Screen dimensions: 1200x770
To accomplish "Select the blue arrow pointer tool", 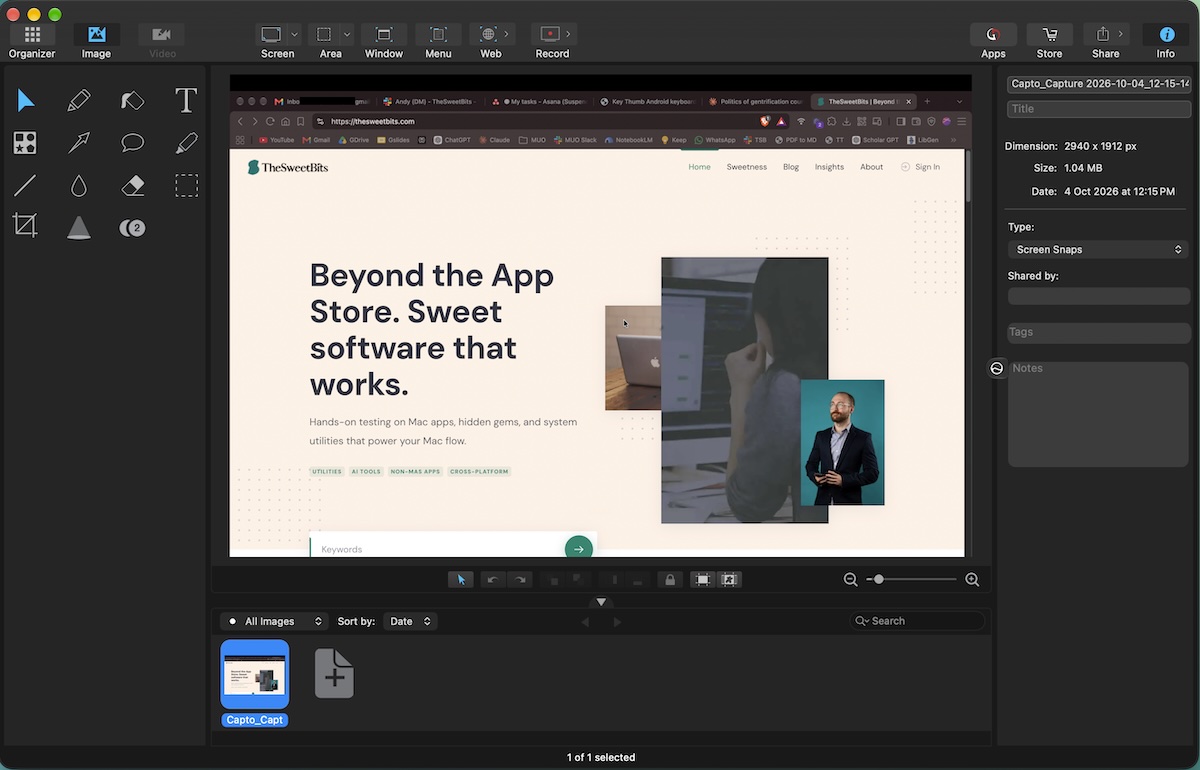I will pos(25,100).
